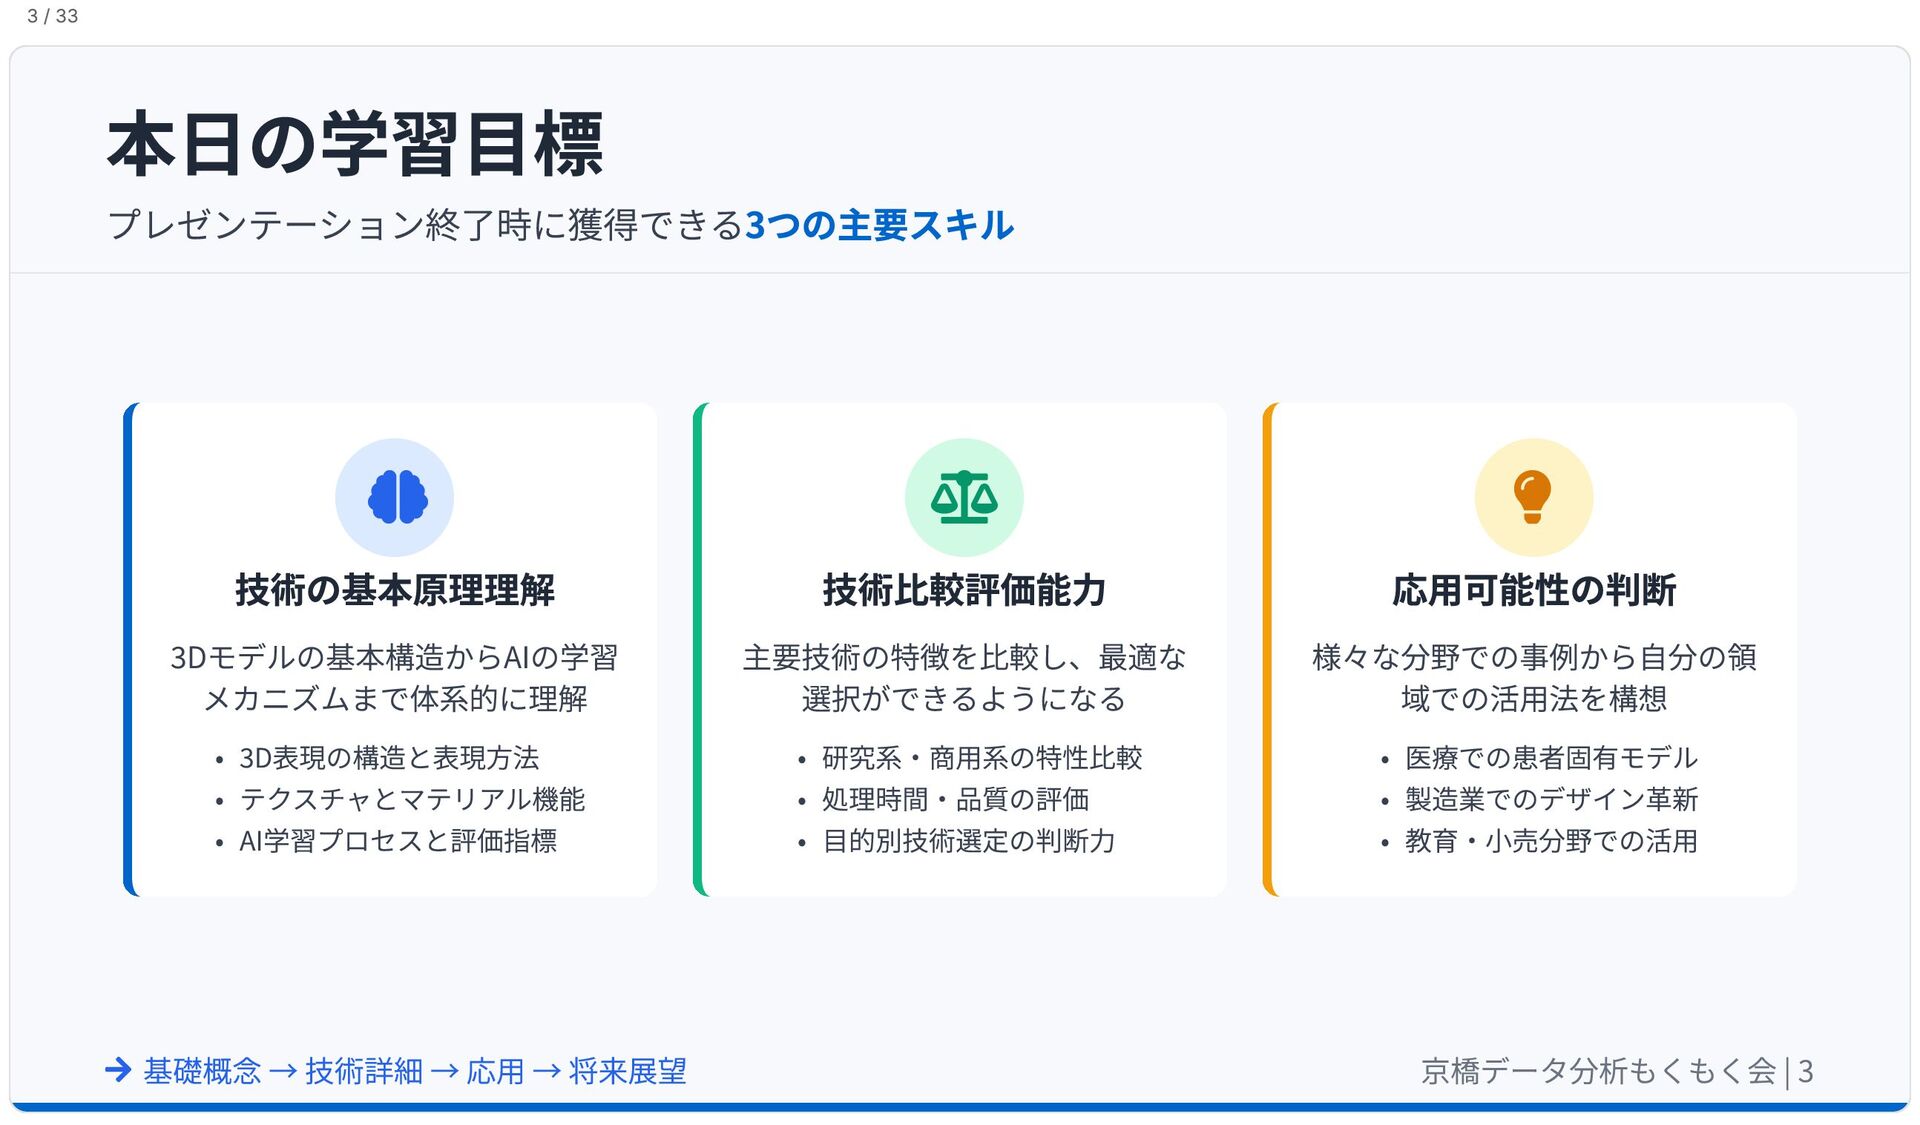
Task: Click 応用 in the footer roadmap
Action: coord(495,1071)
